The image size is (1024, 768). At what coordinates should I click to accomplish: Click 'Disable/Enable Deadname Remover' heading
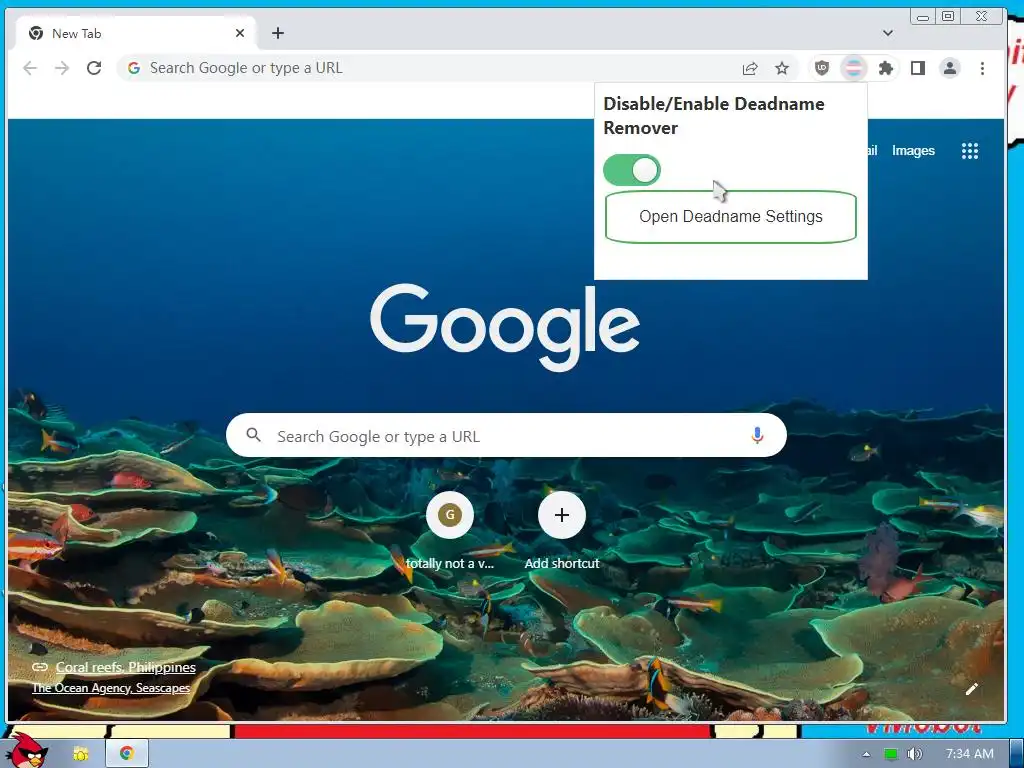click(713, 116)
